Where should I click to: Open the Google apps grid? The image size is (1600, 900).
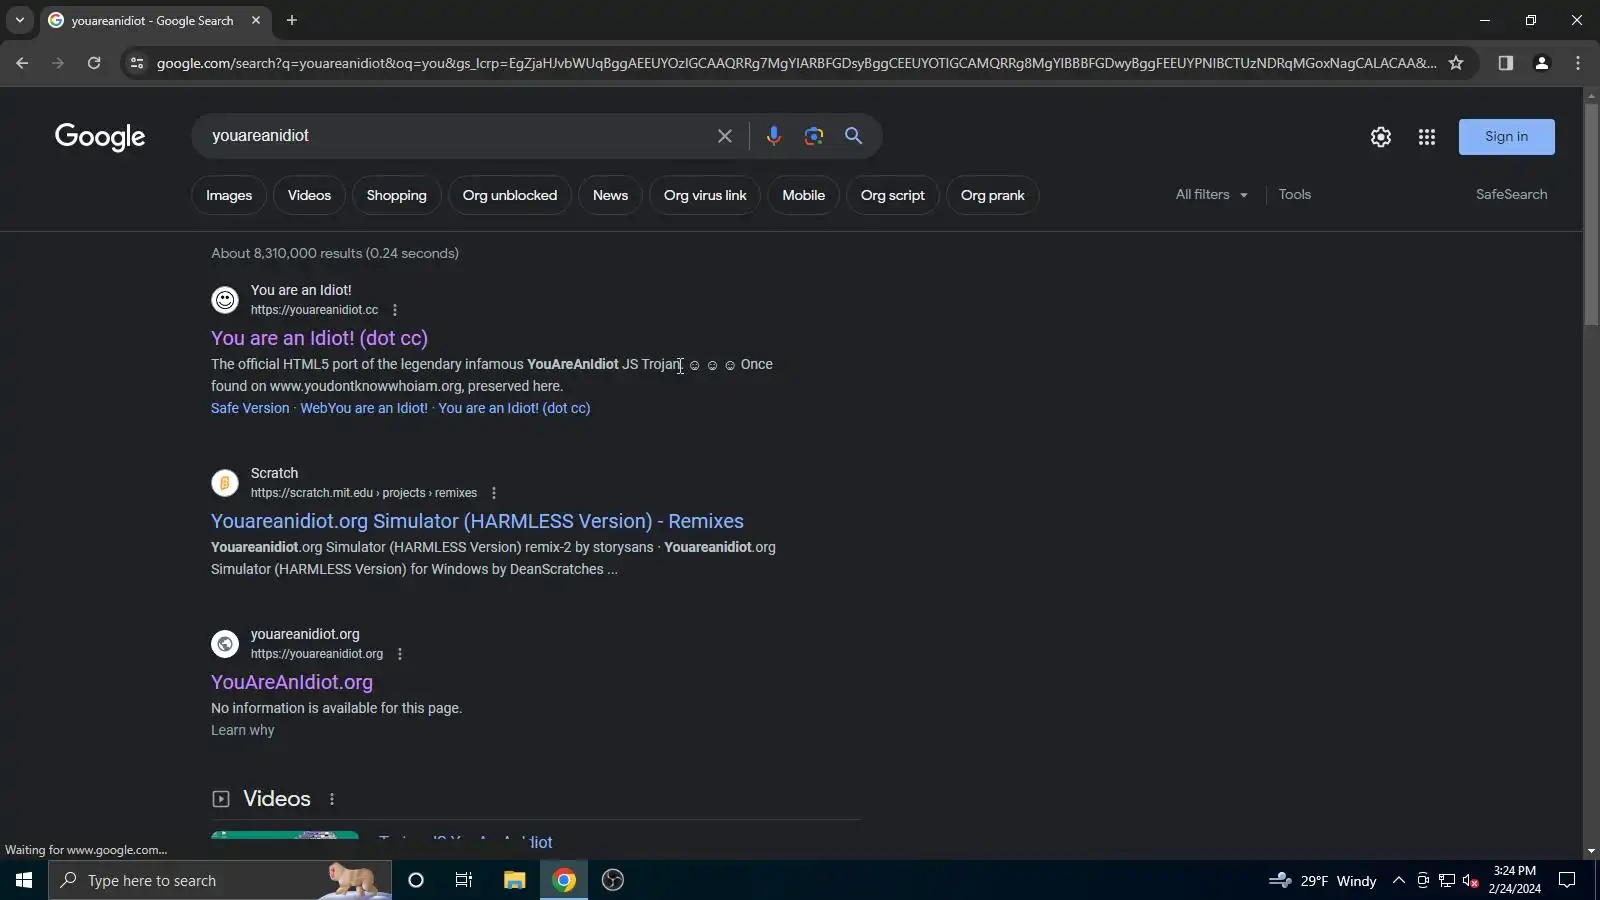[1427, 137]
